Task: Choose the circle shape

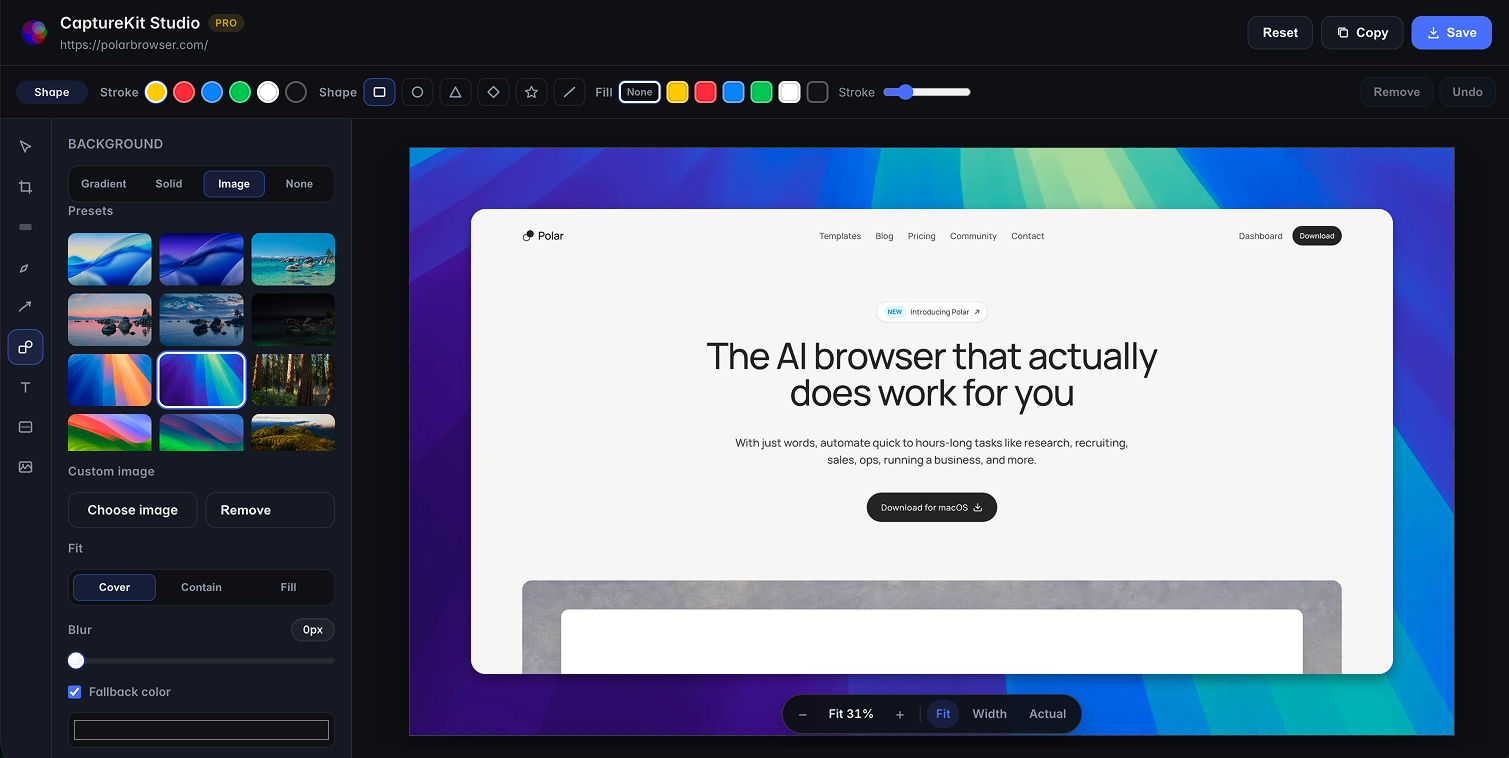Action: tap(417, 92)
